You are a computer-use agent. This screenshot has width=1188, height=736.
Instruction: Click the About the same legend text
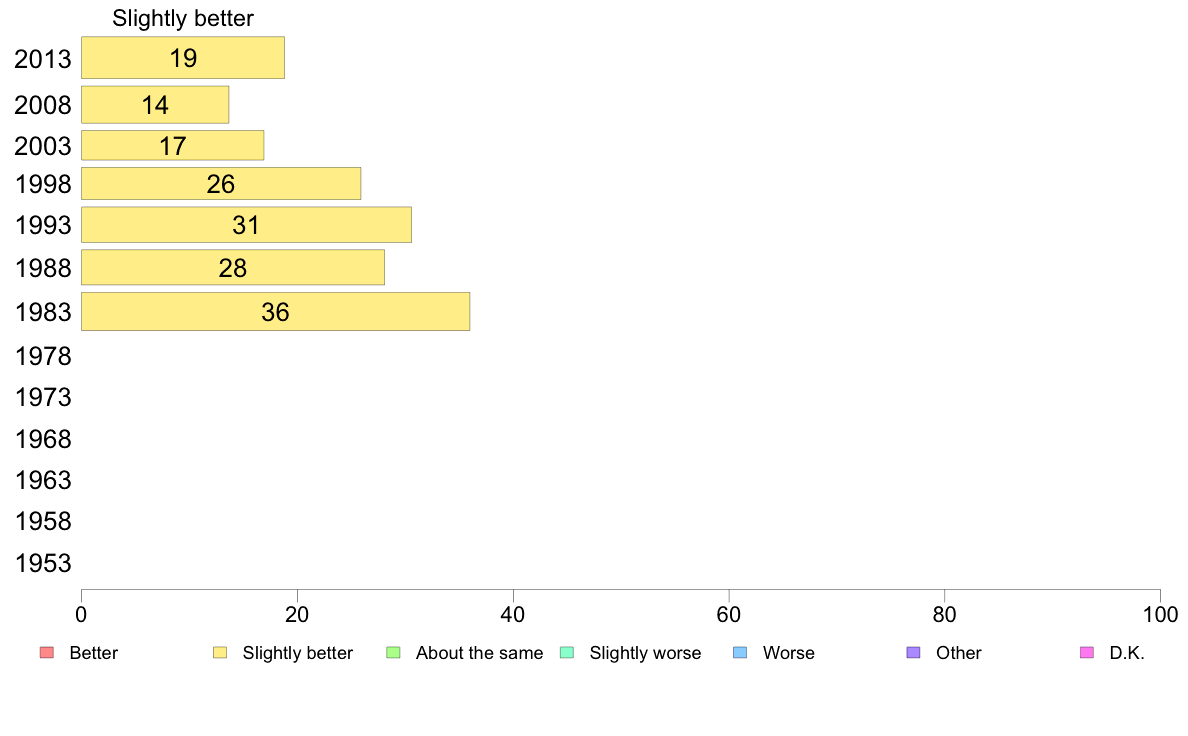(480, 653)
